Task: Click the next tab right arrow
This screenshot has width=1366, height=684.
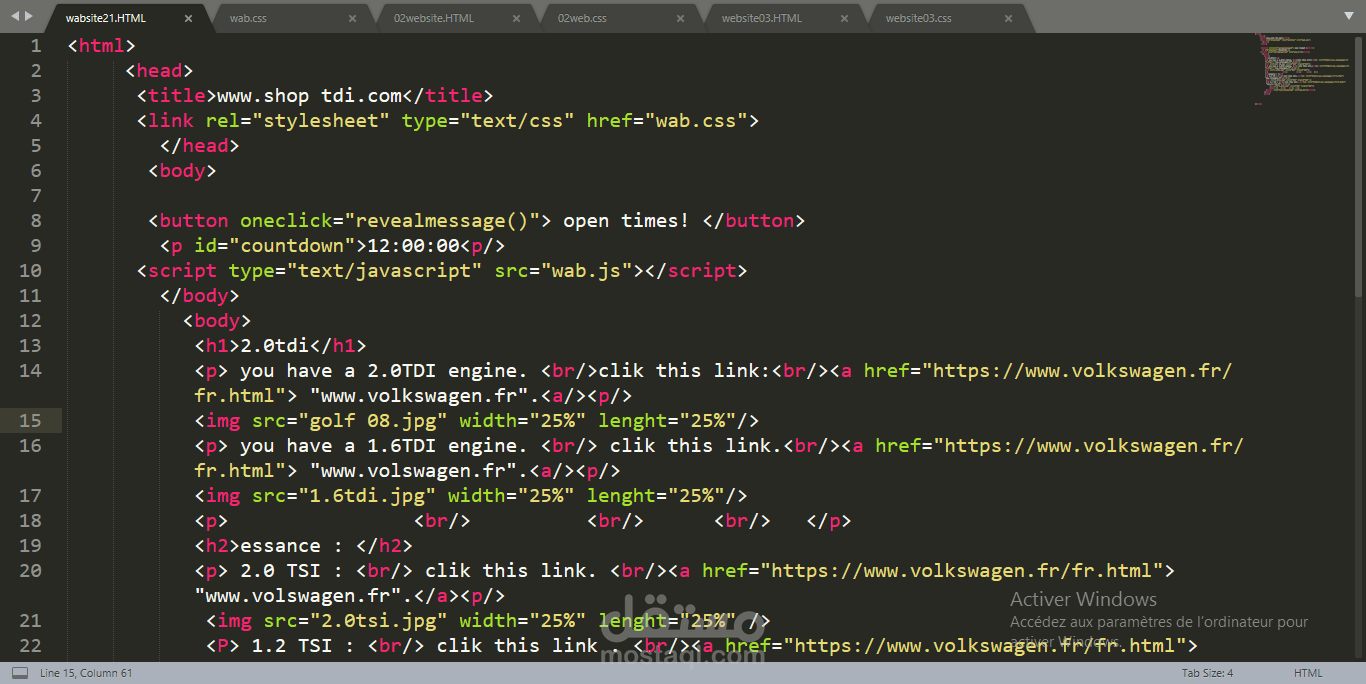Action: 29,17
